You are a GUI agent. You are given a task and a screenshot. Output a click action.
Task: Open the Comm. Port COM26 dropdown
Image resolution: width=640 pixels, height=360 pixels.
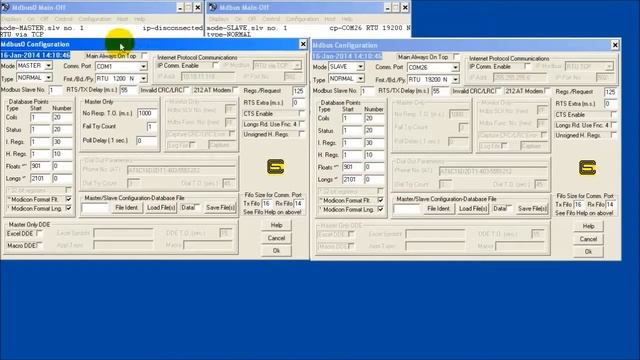tap(455, 67)
